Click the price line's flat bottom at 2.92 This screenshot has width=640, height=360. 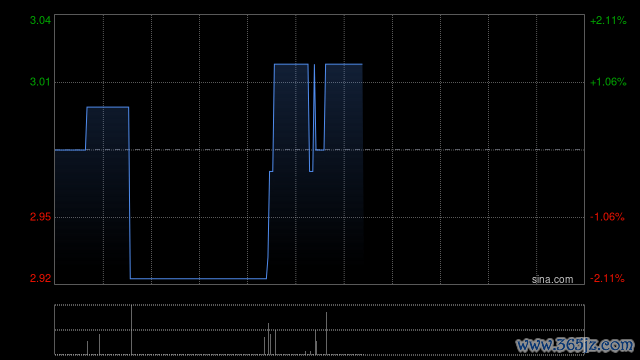point(198,279)
